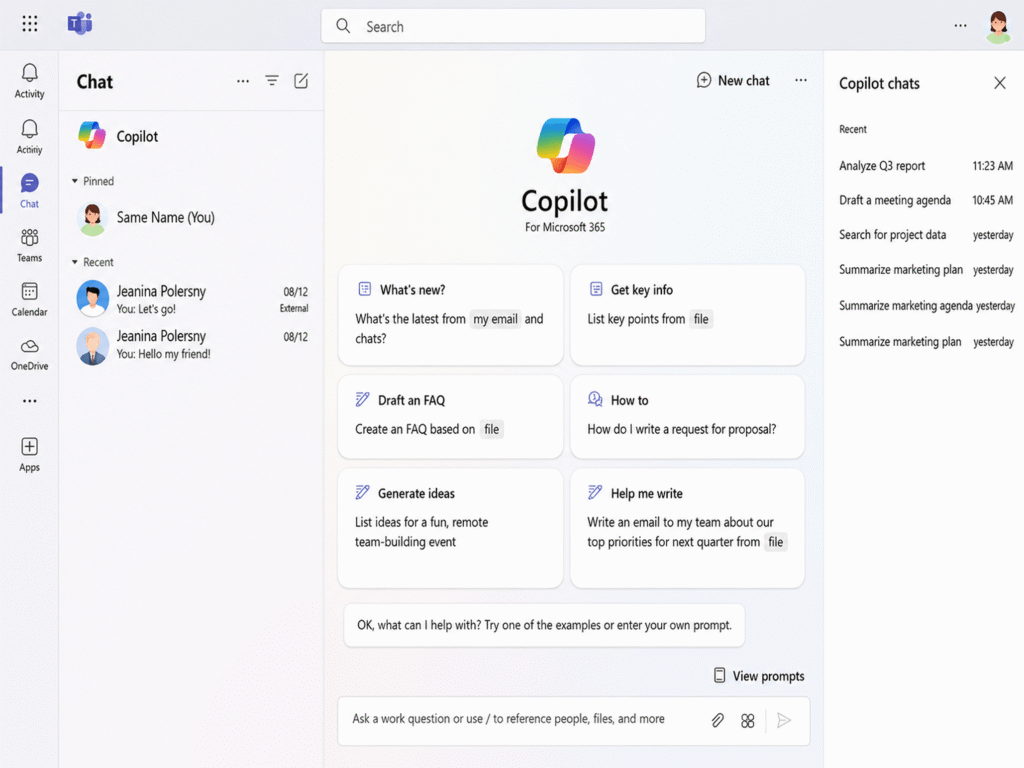1024x768 pixels.
Task: Open the app launcher grid icon
Action: (x=29, y=24)
